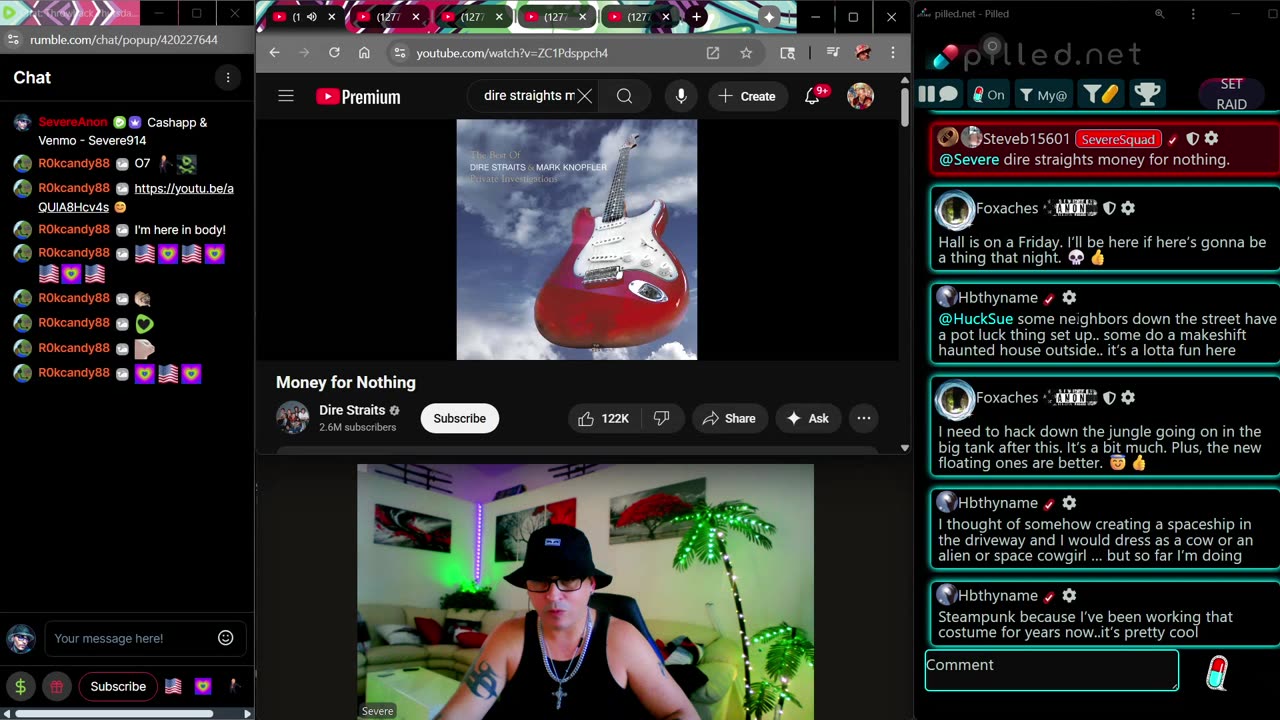Open YouTube hamburger guide menu

286,96
